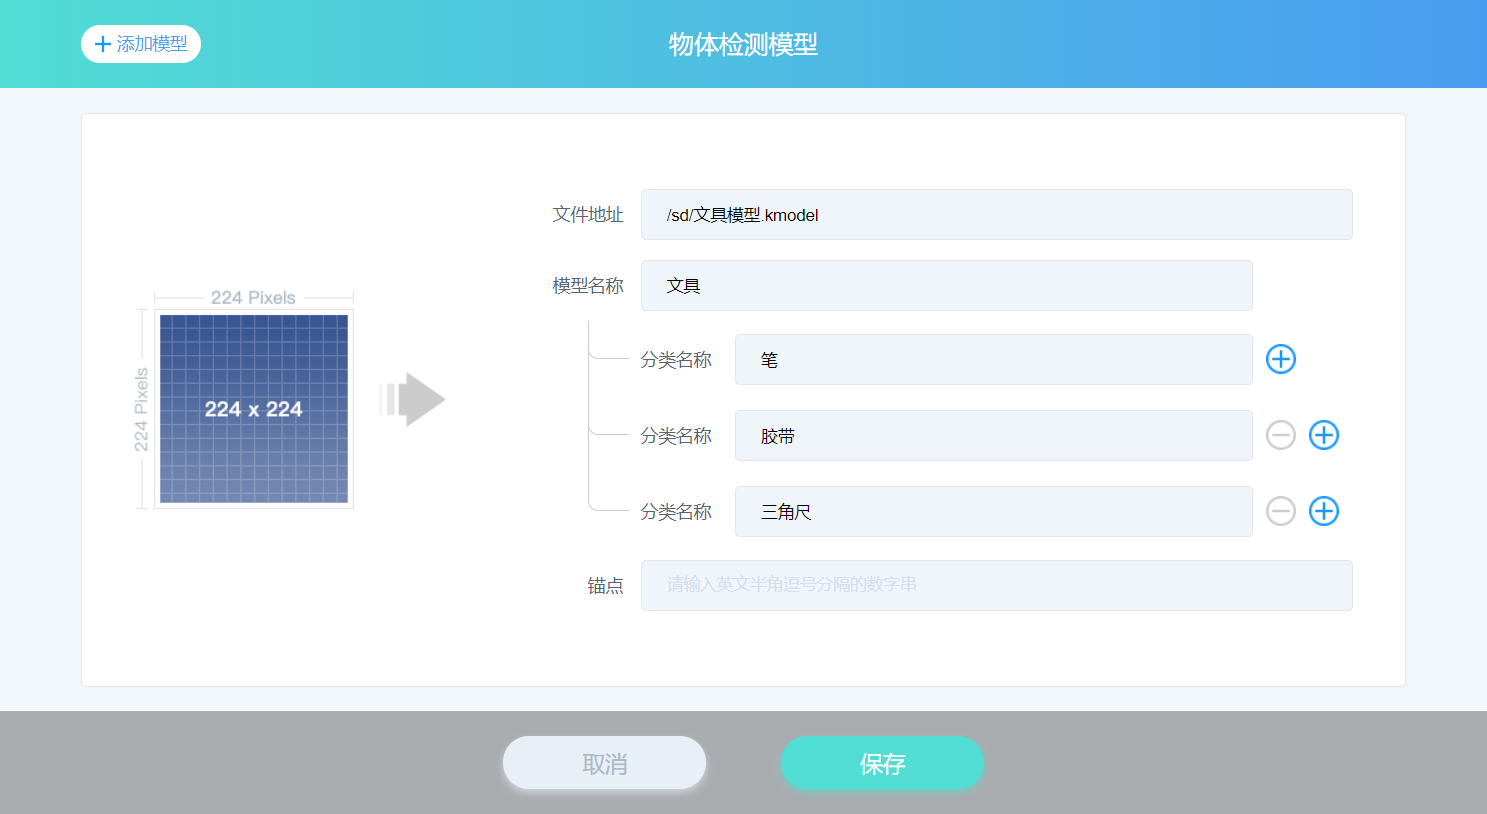Click the 锚点 label
Viewport: 1487px width, 814px height.
click(605, 586)
